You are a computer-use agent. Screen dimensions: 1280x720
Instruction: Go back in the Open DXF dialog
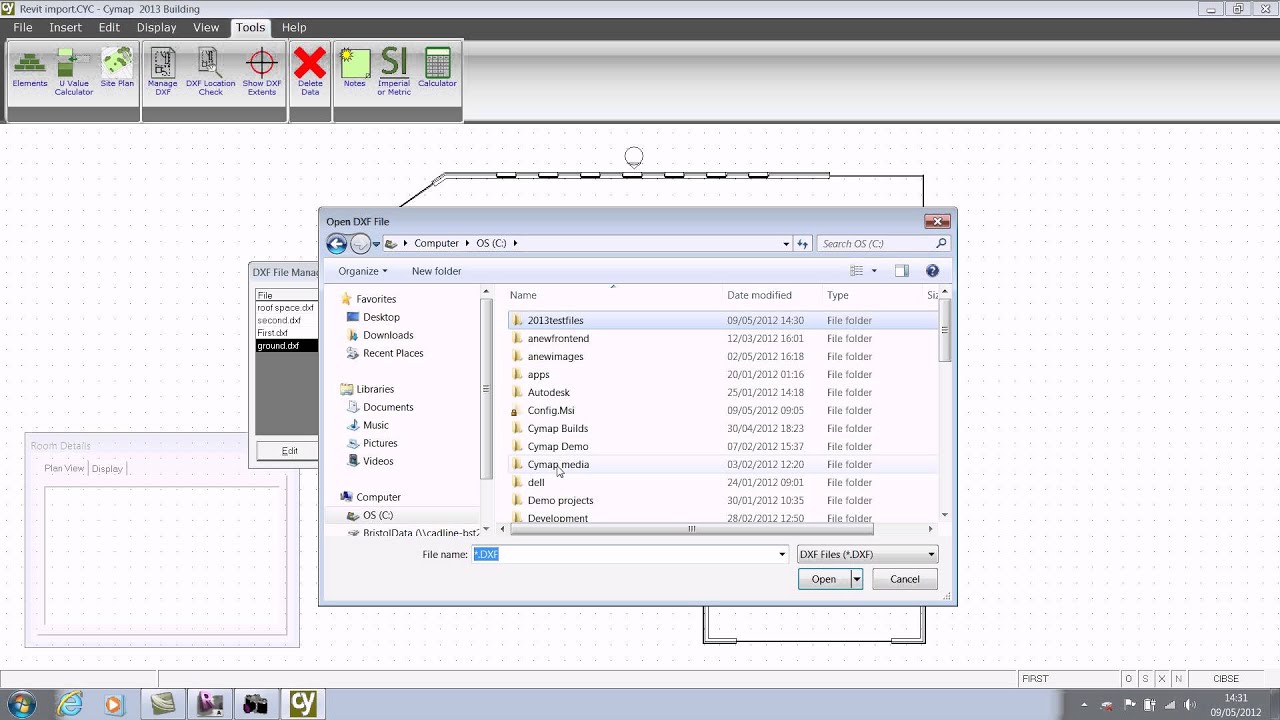click(337, 243)
